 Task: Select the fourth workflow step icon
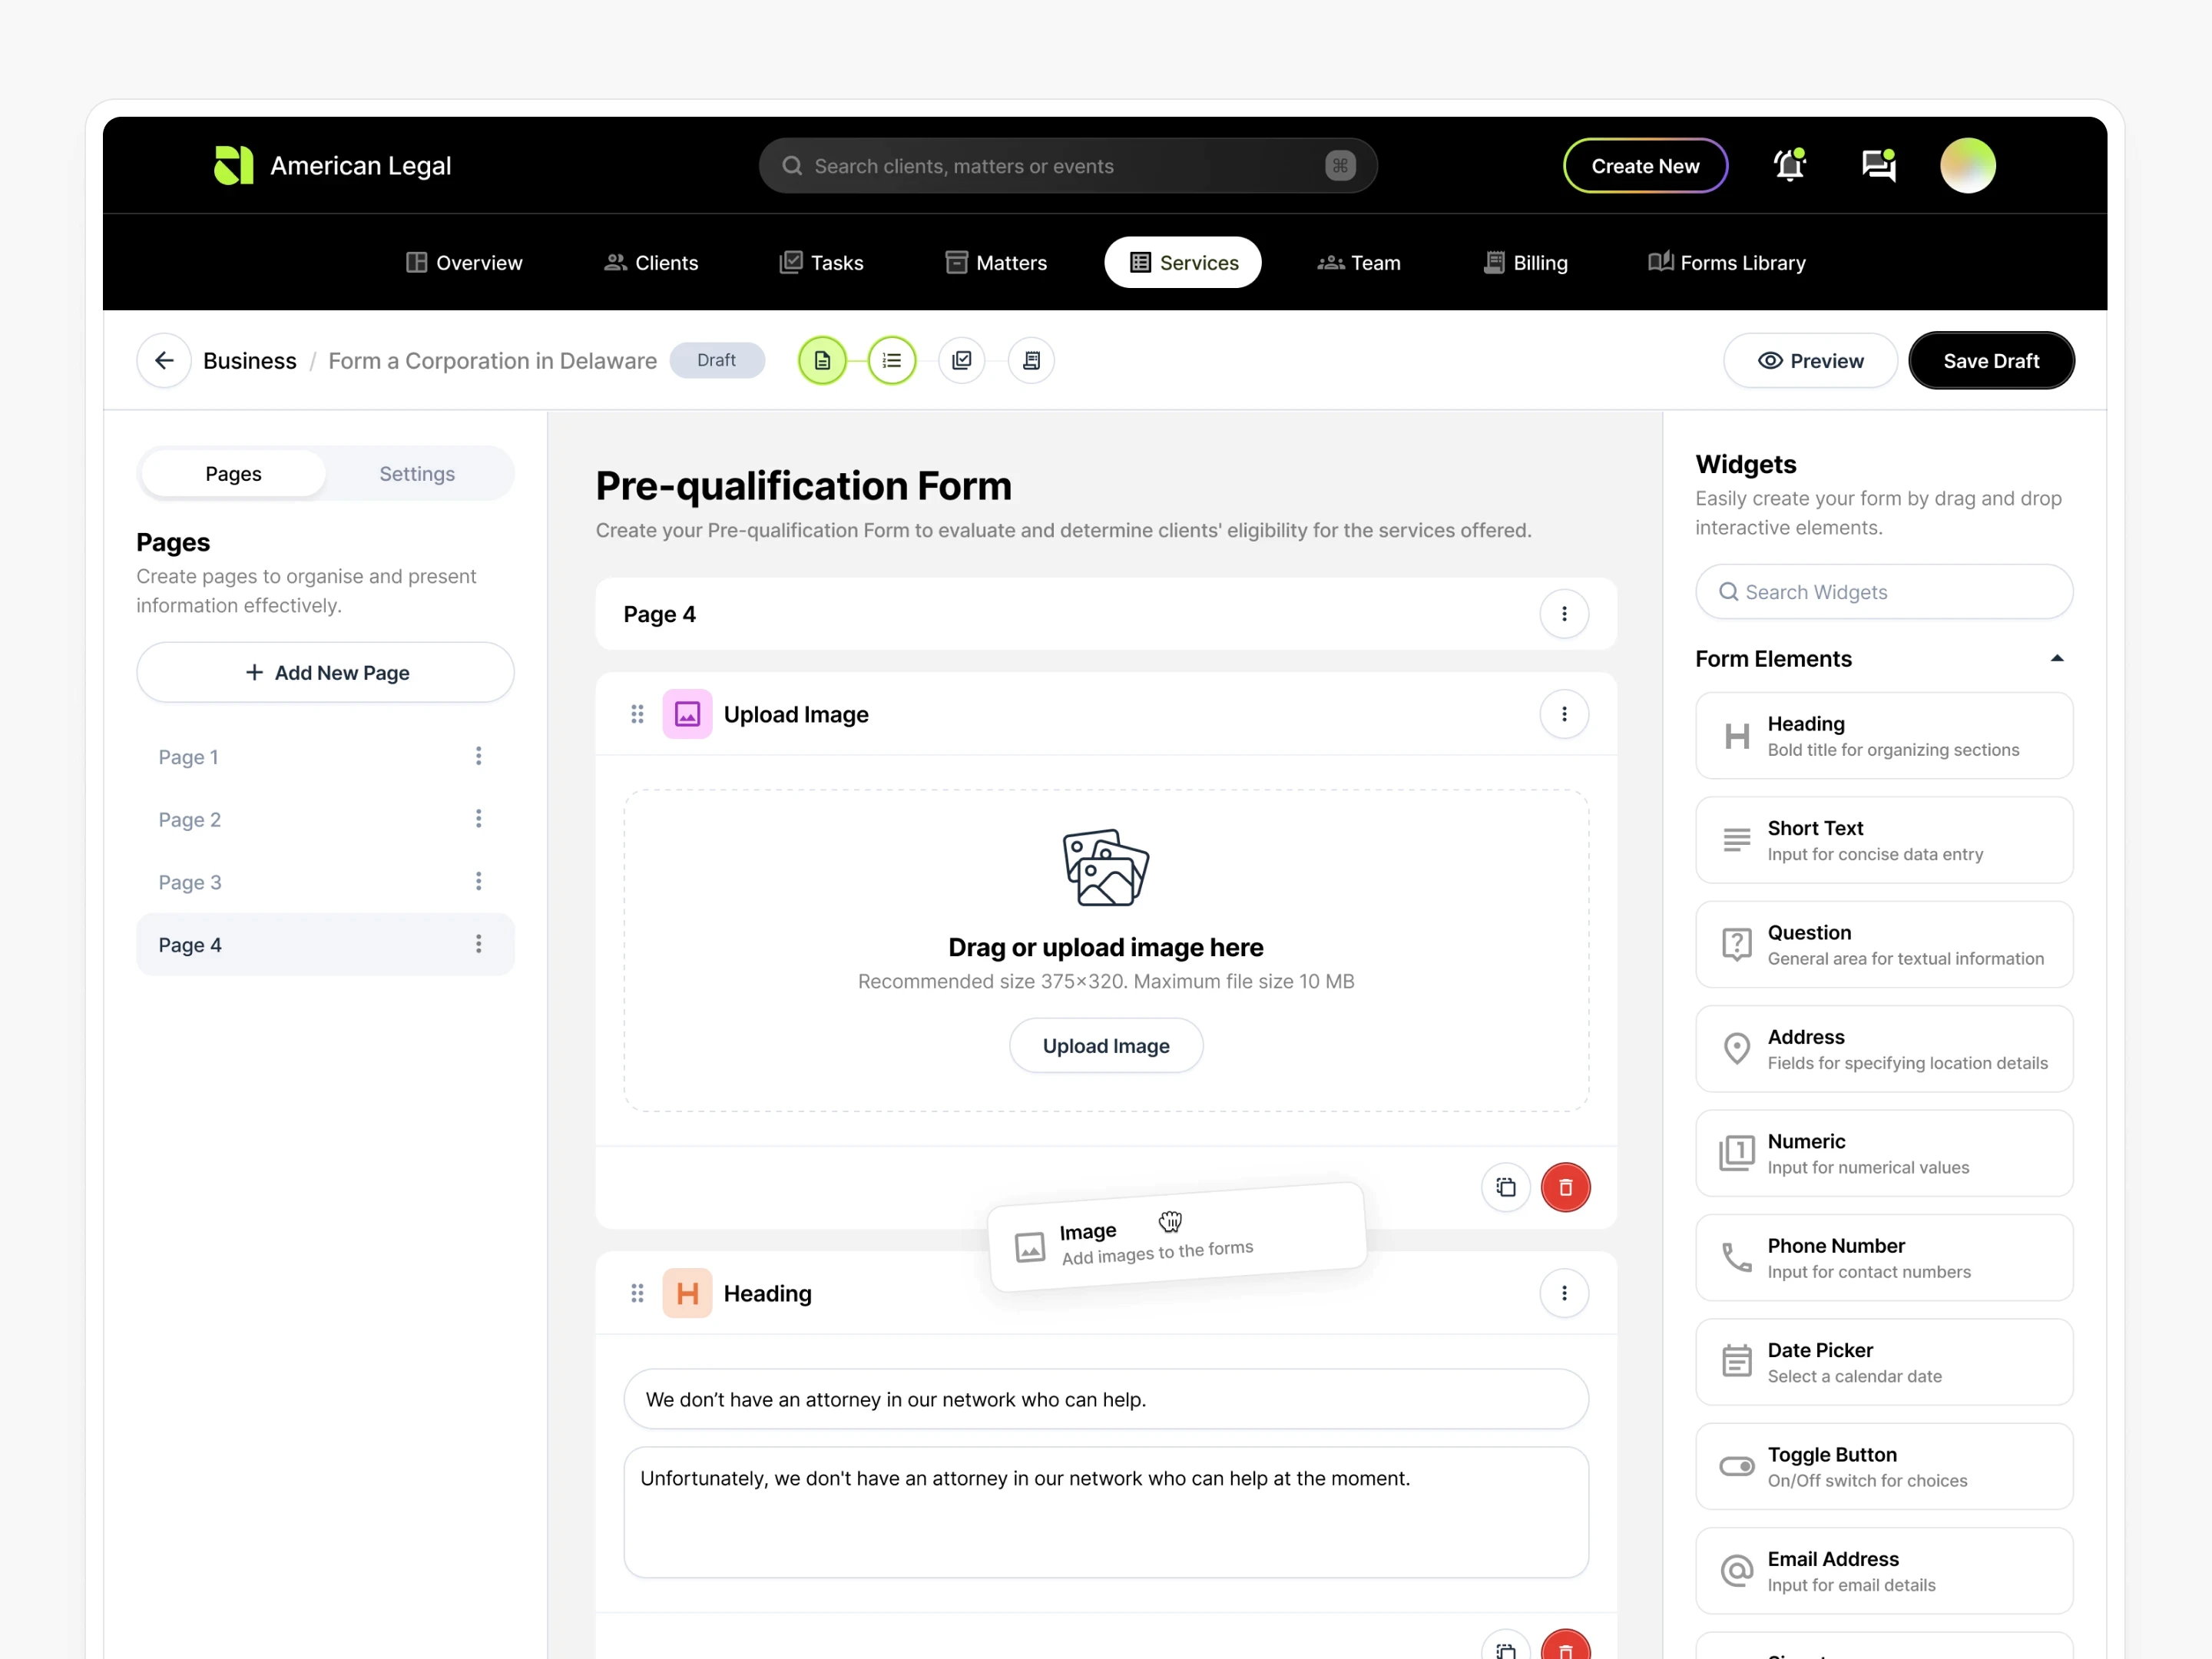(1031, 360)
